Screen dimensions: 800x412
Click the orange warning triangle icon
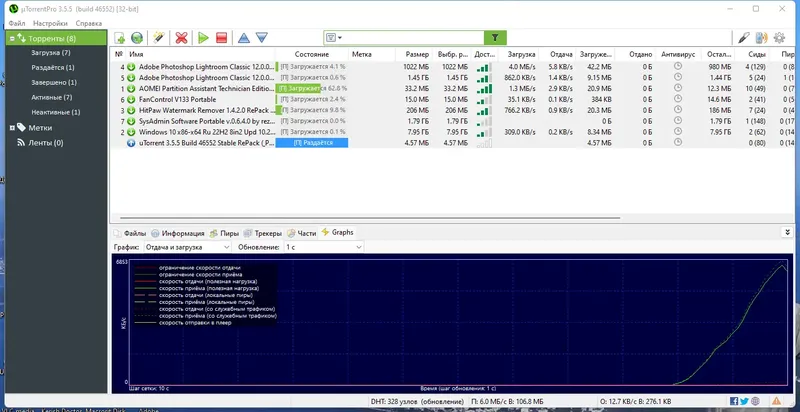pyautogui.click(x=777, y=401)
